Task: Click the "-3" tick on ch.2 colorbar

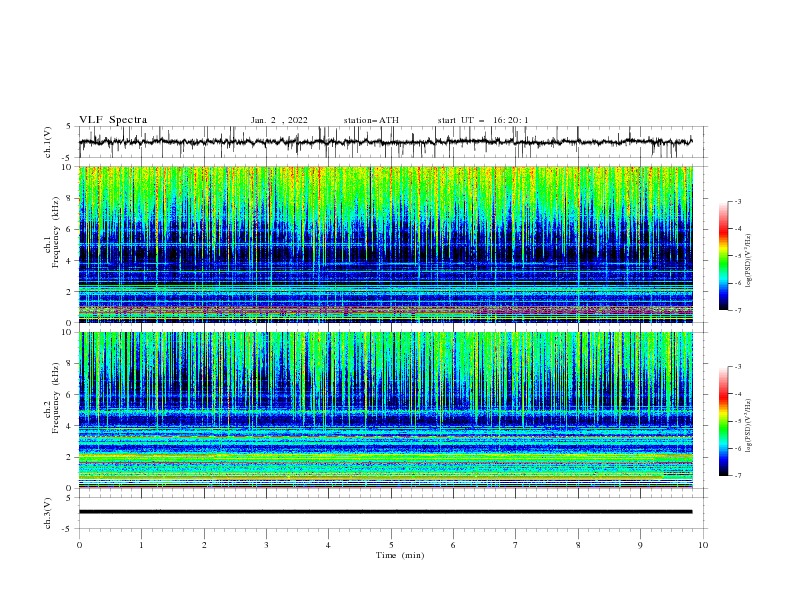Action: [x=738, y=367]
